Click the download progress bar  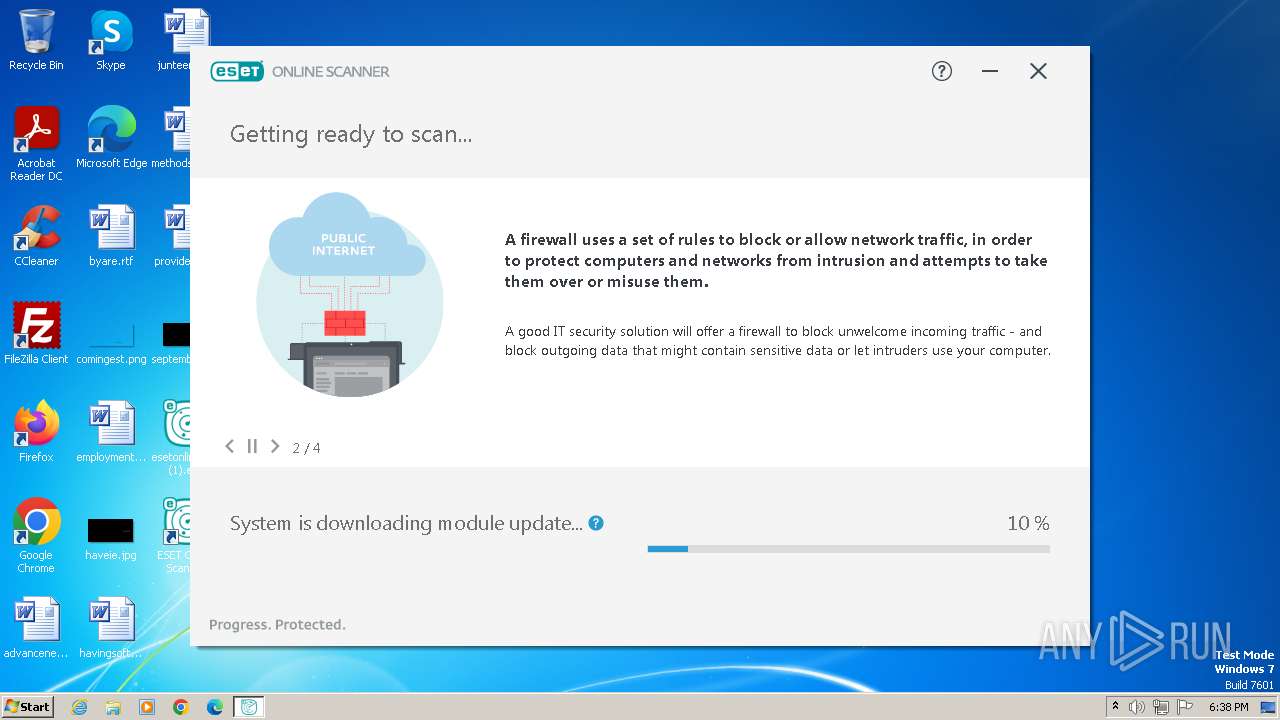click(x=849, y=549)
